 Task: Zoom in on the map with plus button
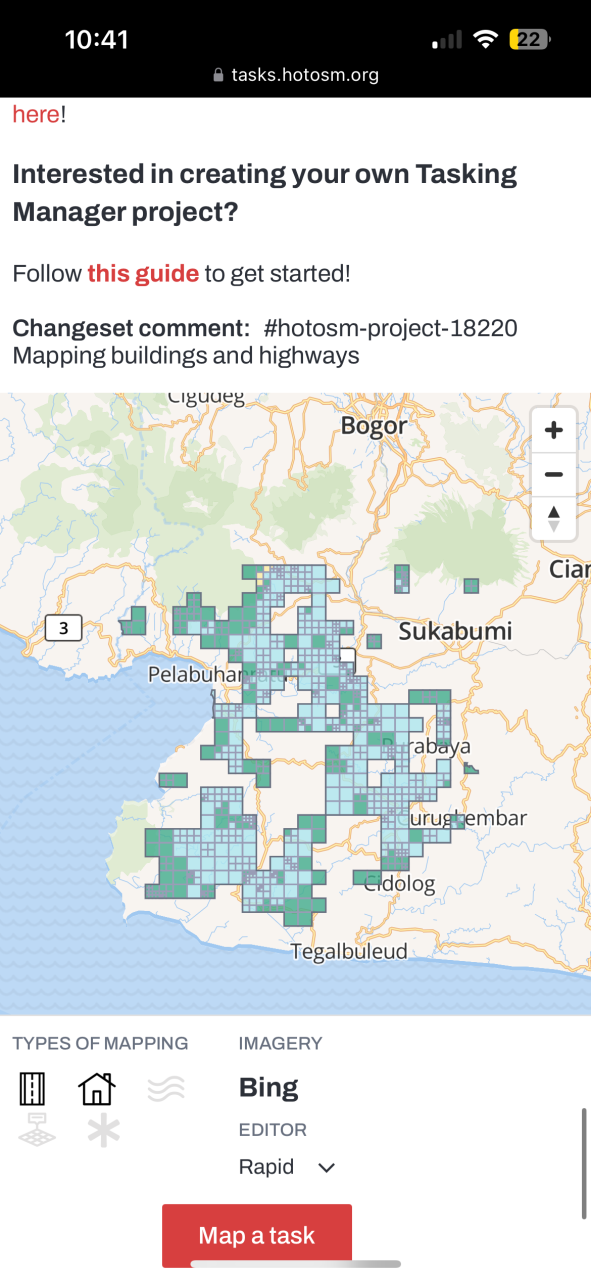coord(553,431)
